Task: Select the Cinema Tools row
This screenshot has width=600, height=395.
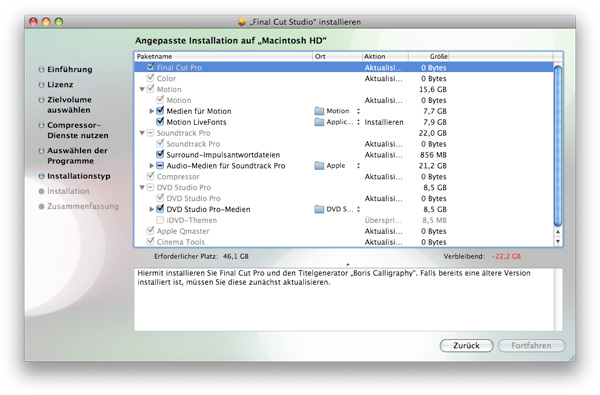Action: coord(344,242)
